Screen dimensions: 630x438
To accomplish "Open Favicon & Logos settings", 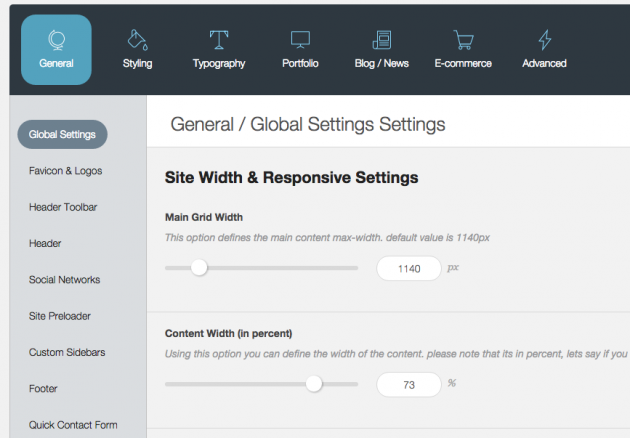I will [x=65, y=171].
